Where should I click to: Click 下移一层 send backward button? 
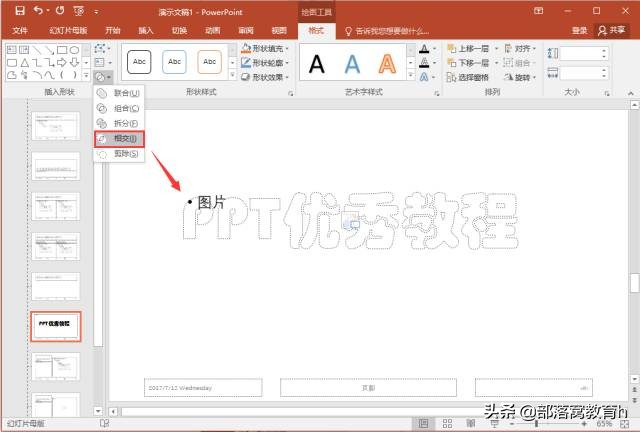tap(468, 63)
